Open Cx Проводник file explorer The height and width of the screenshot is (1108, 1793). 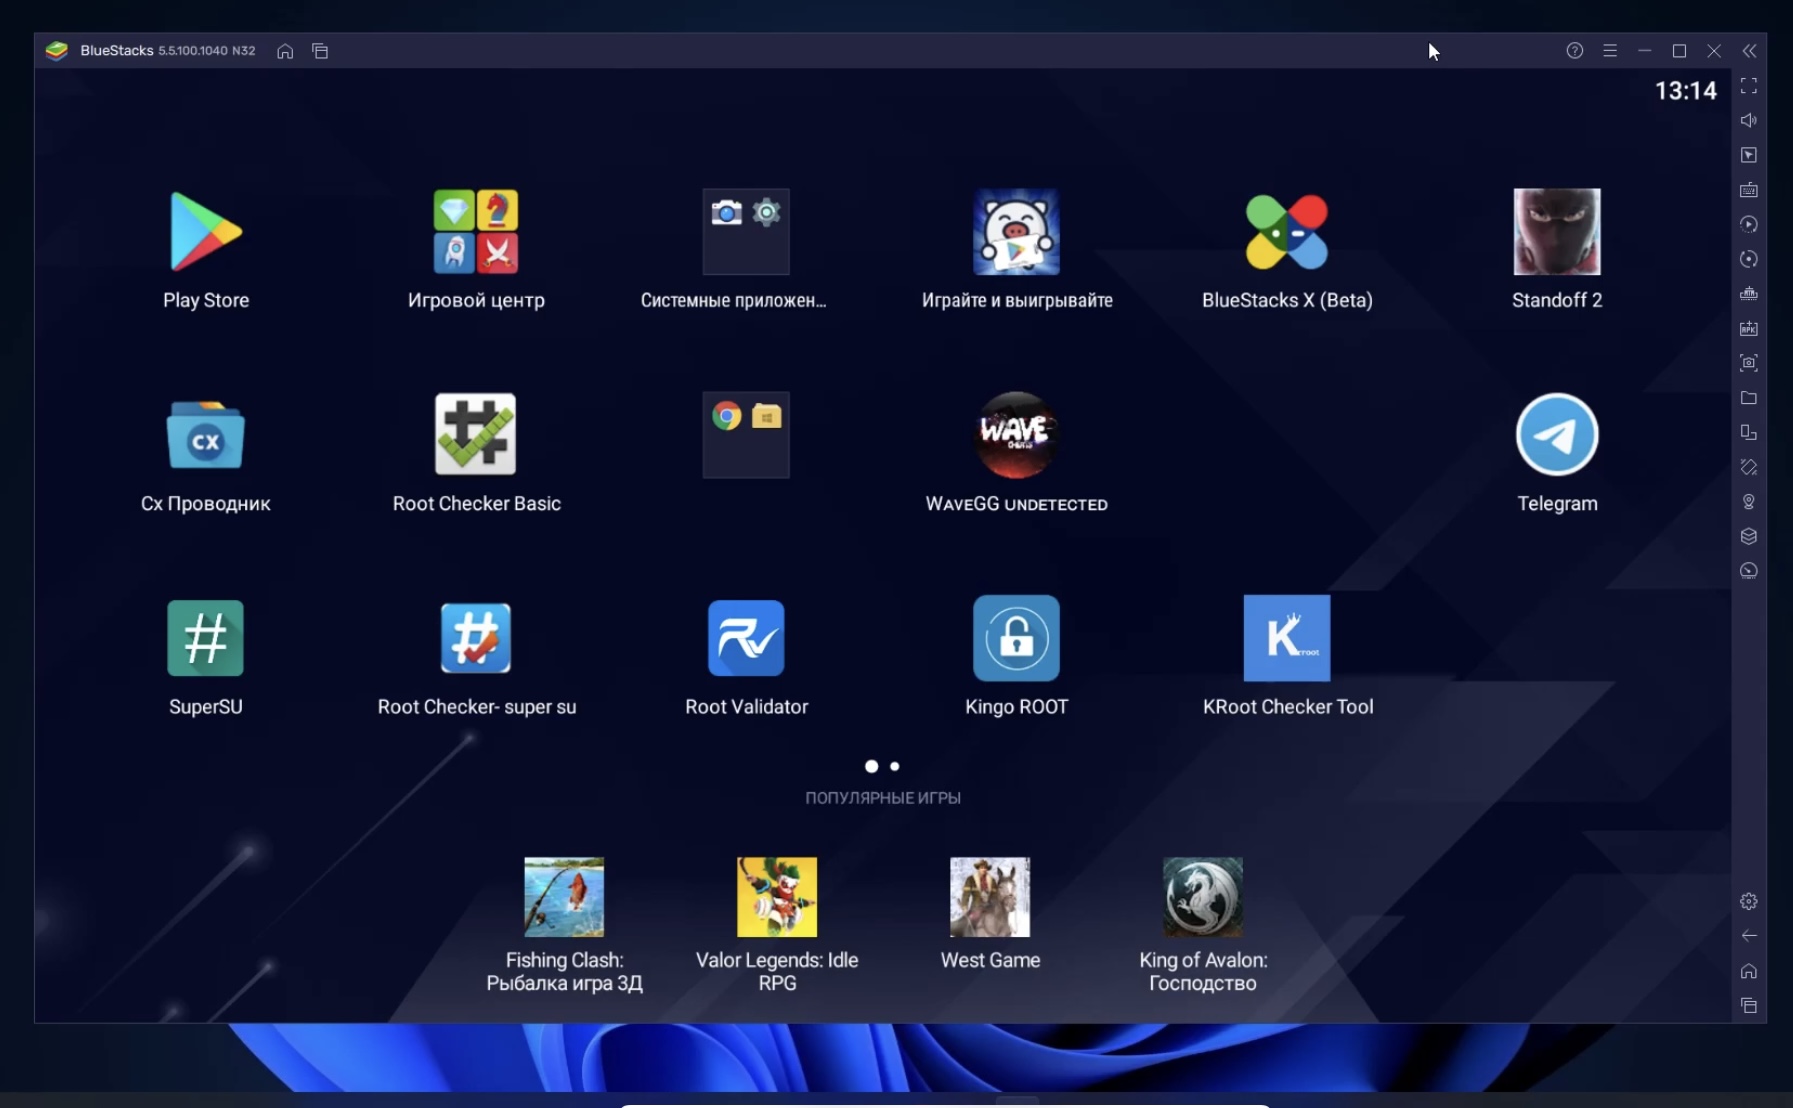(206, 435)
